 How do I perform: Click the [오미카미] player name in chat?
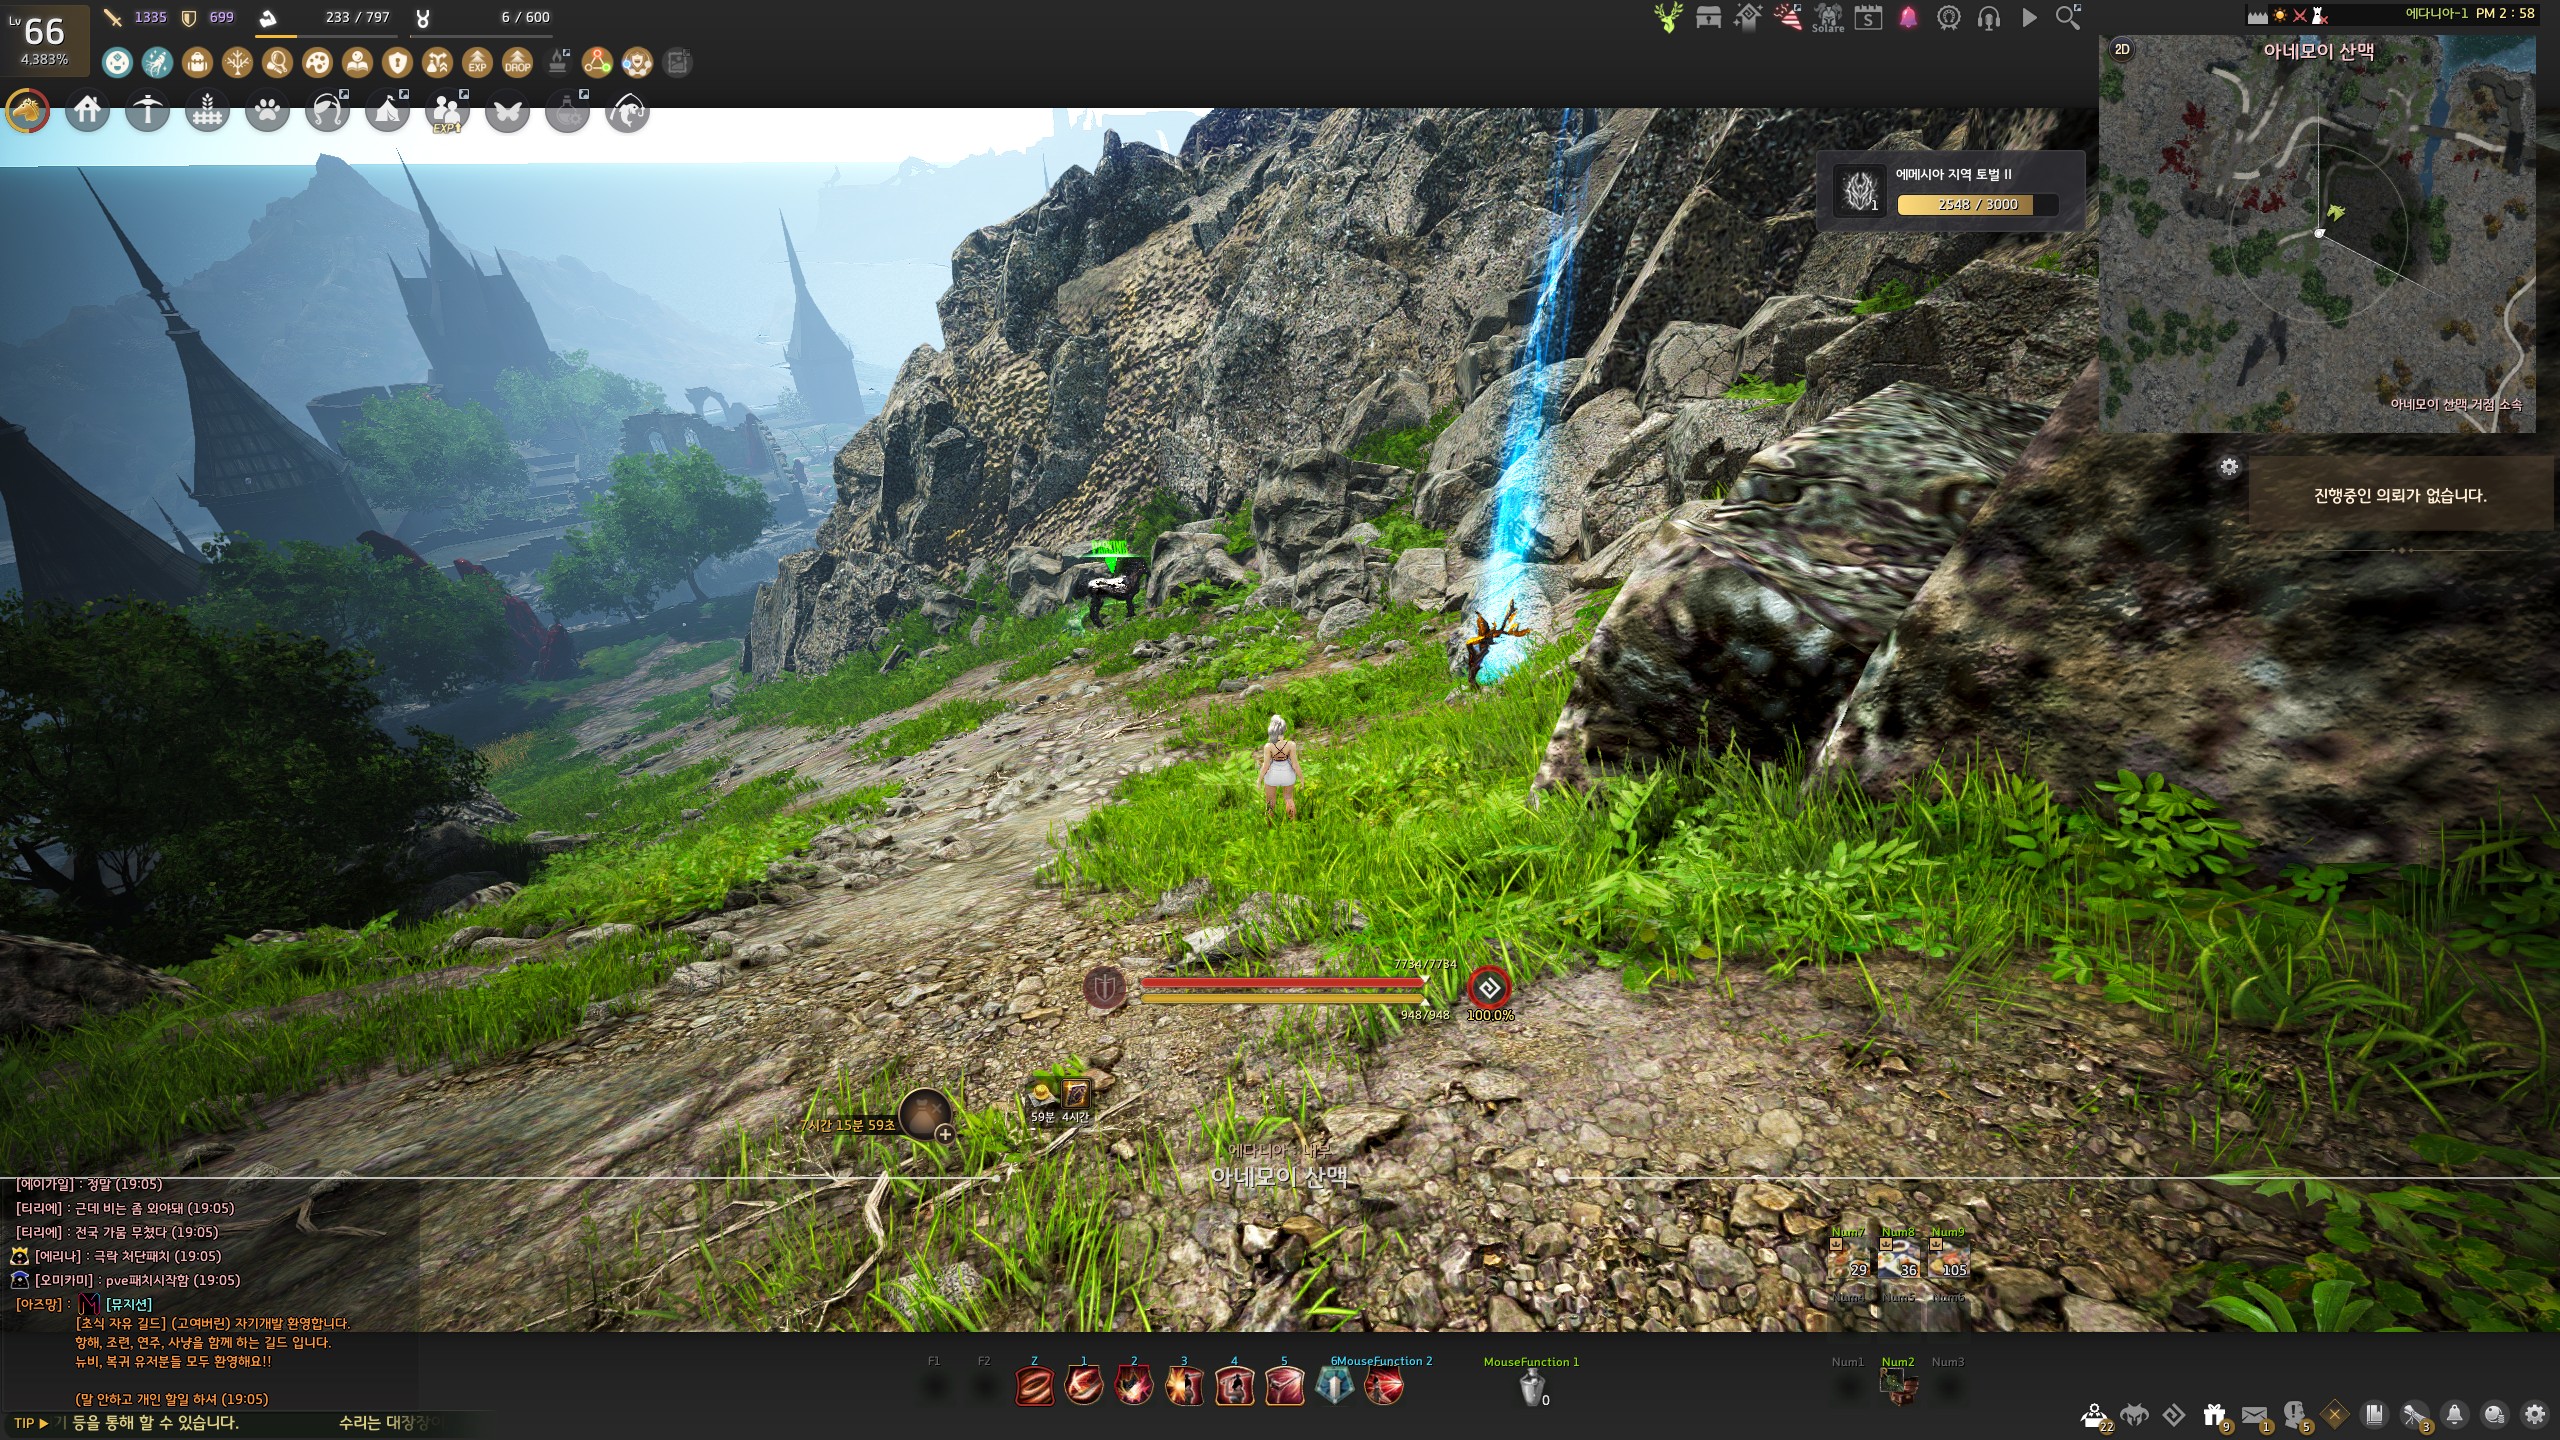pyautogui.click(x=64, y=1280)
